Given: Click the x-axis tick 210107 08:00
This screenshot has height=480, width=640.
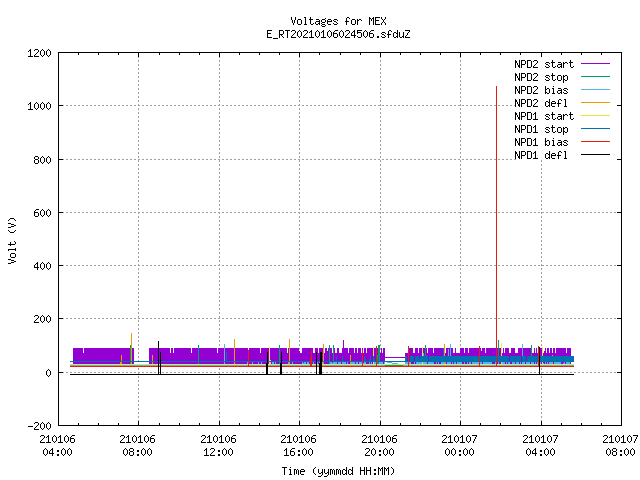Looking at the screenshot, I should (620, 445).
